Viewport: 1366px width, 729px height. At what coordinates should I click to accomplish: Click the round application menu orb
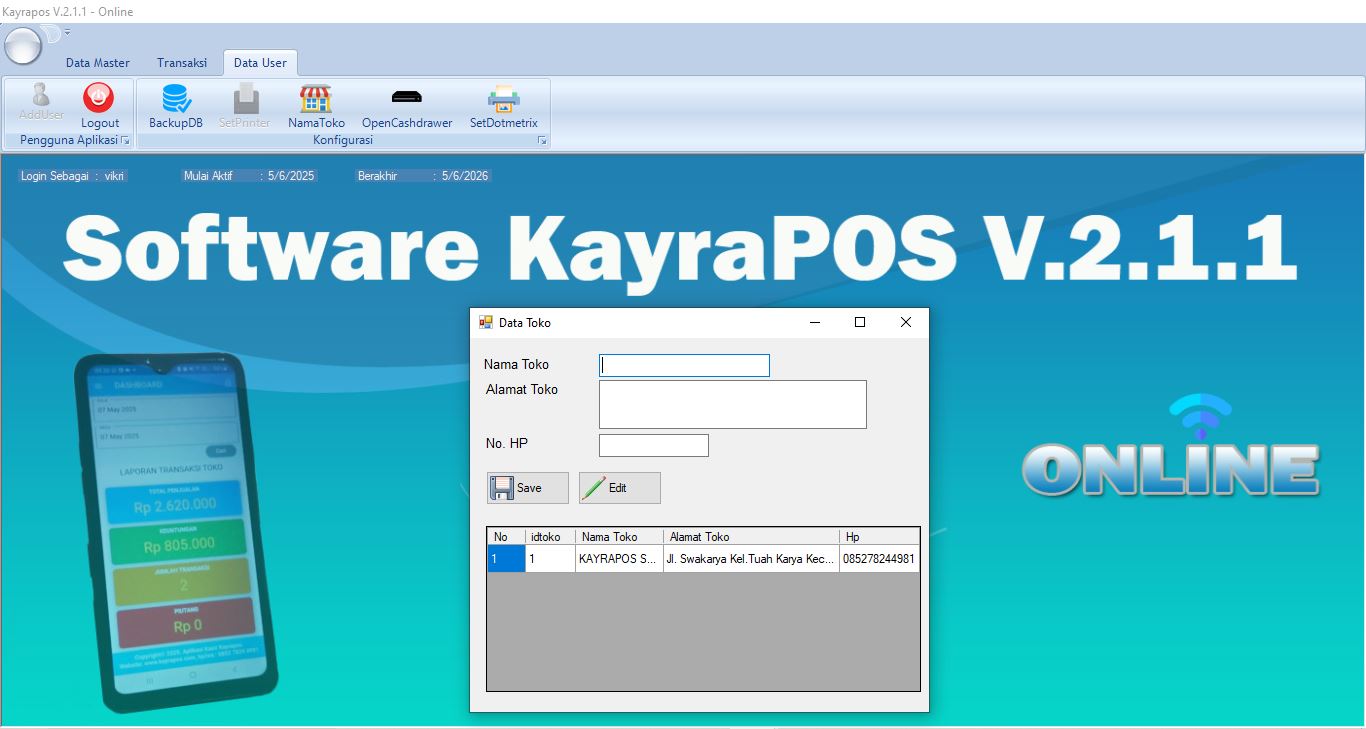tap(23, 45)
